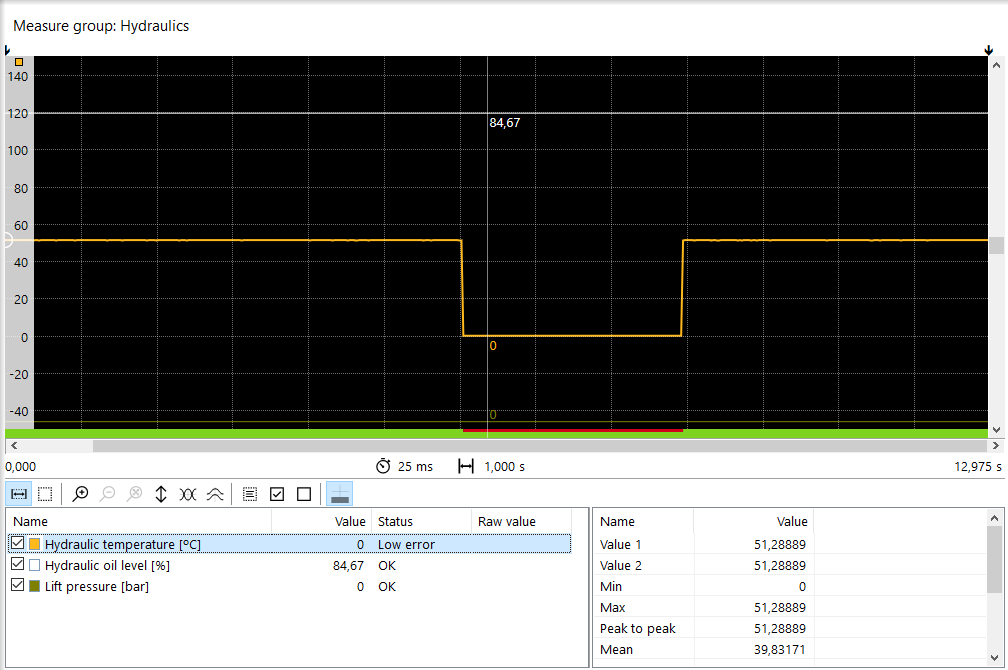The height and width of the screenshot is (670, 1008).
Task: Click the Value 2 statistics row
Action: [703, 566]
